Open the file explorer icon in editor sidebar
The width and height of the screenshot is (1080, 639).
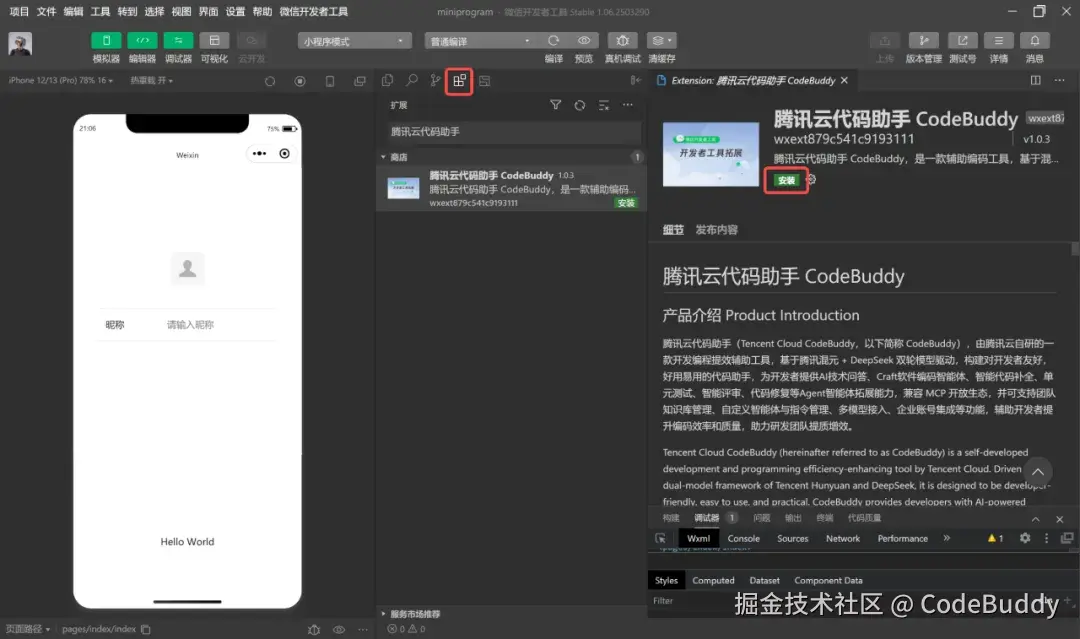tap(388, 82)
